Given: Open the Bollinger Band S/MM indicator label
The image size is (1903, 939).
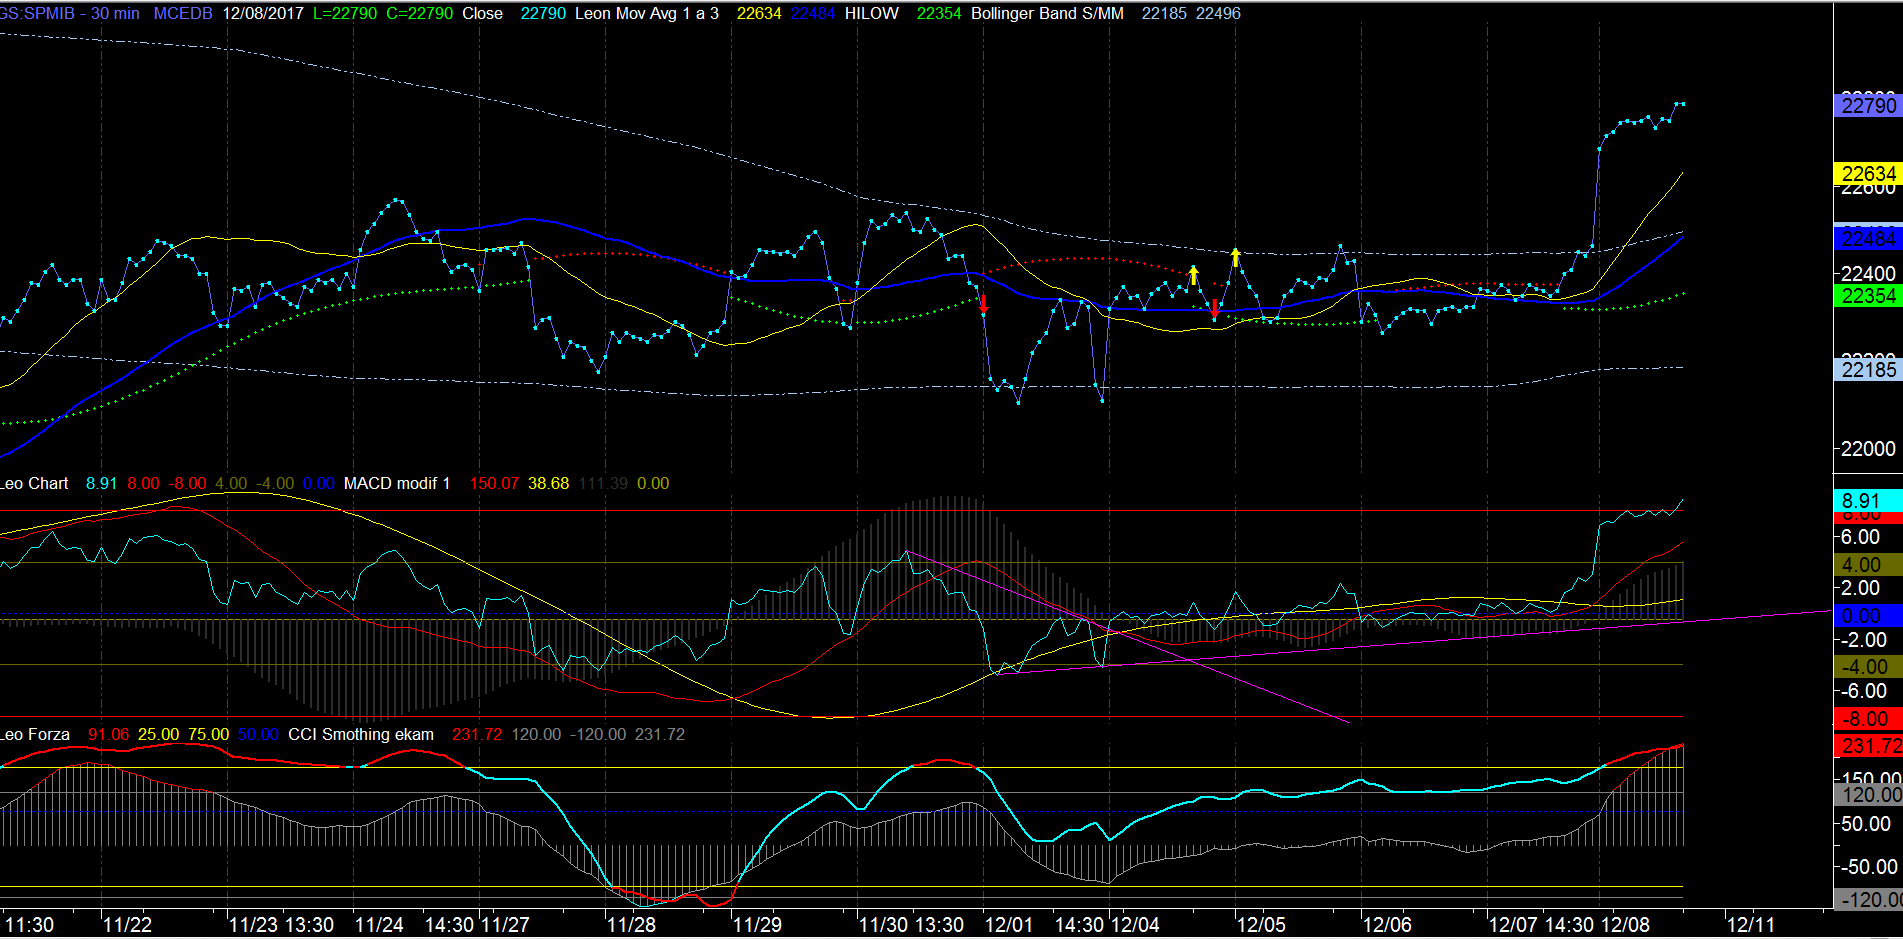Looking at the screenshot, I should pyautogui.click(x=1047, y=14).
